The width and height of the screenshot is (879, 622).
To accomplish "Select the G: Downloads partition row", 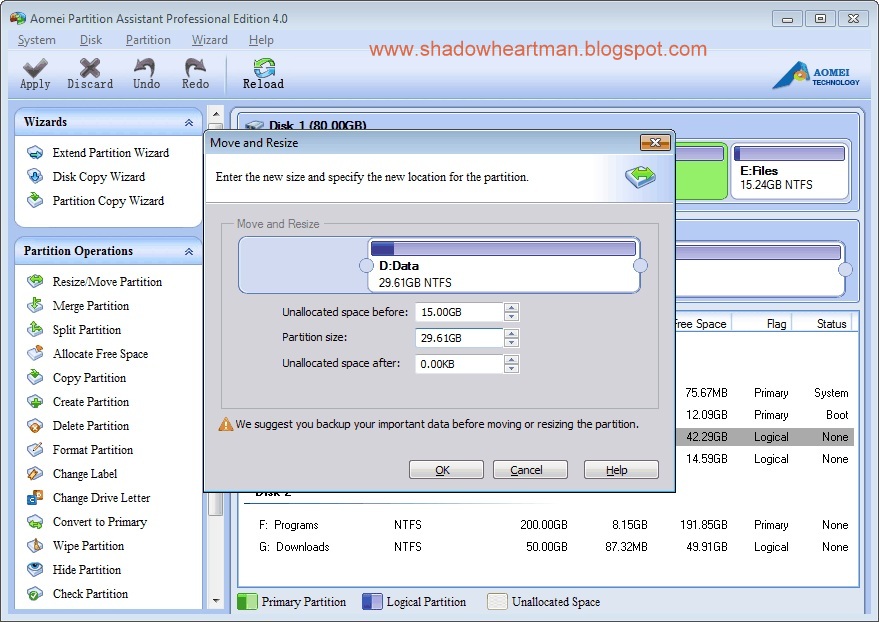I will click(548, 546).
